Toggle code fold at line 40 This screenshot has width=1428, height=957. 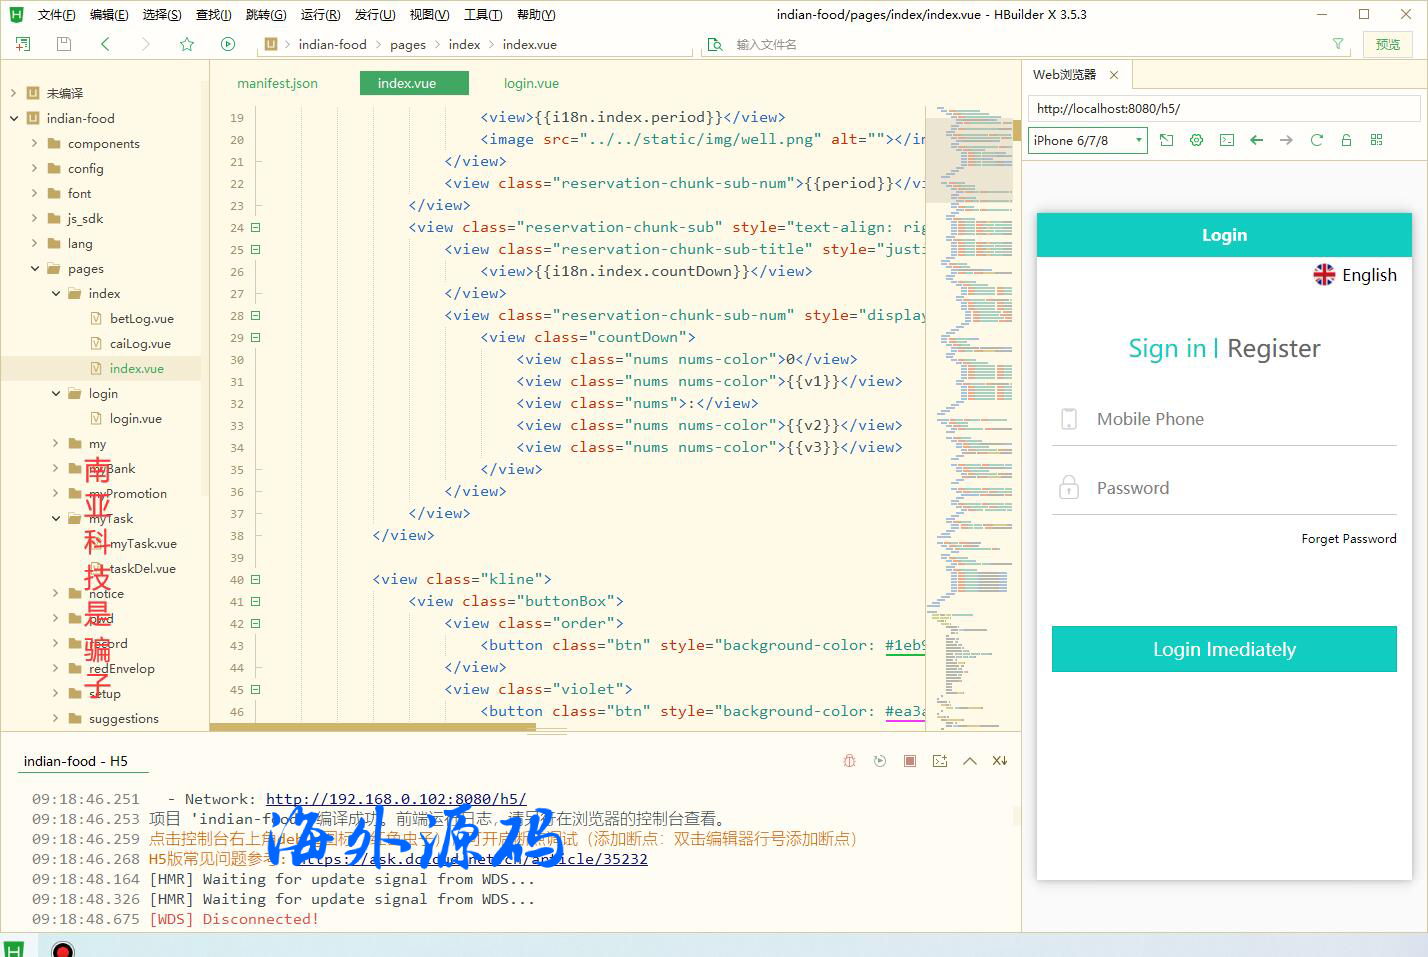click(x=255, y=580)
